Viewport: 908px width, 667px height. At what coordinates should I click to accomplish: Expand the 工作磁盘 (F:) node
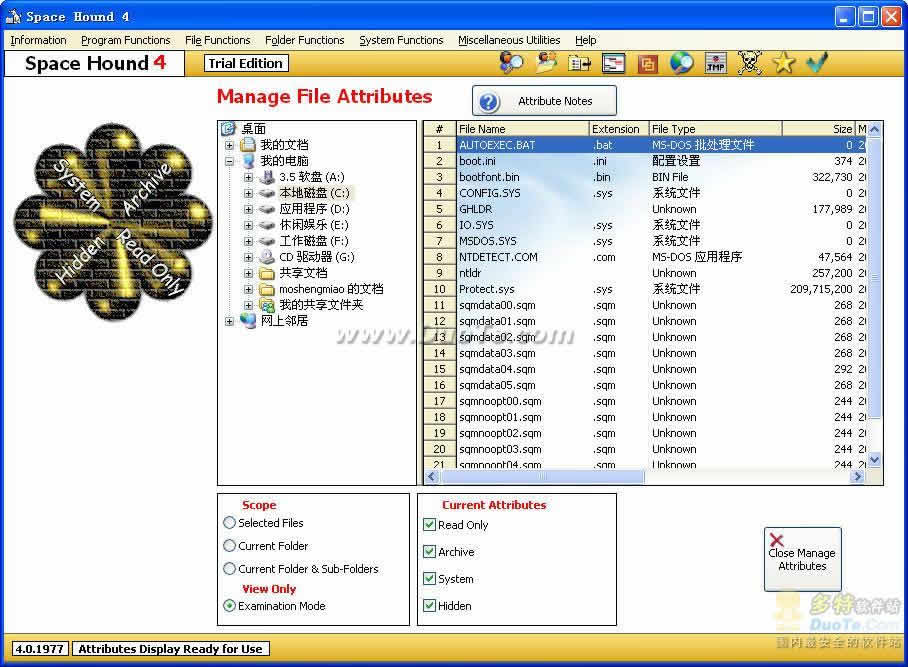click(248, 241)
